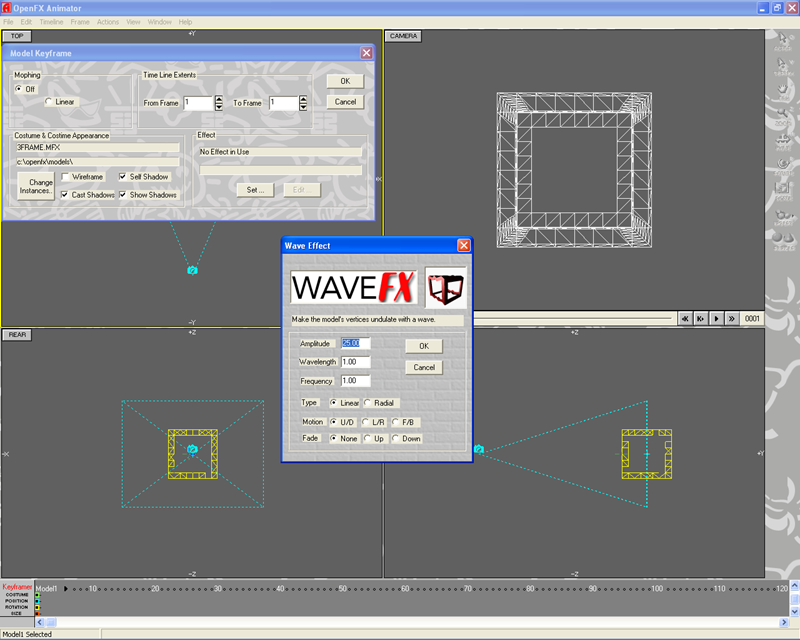Click the orange SIZE keyframe marker

(37, 613)
